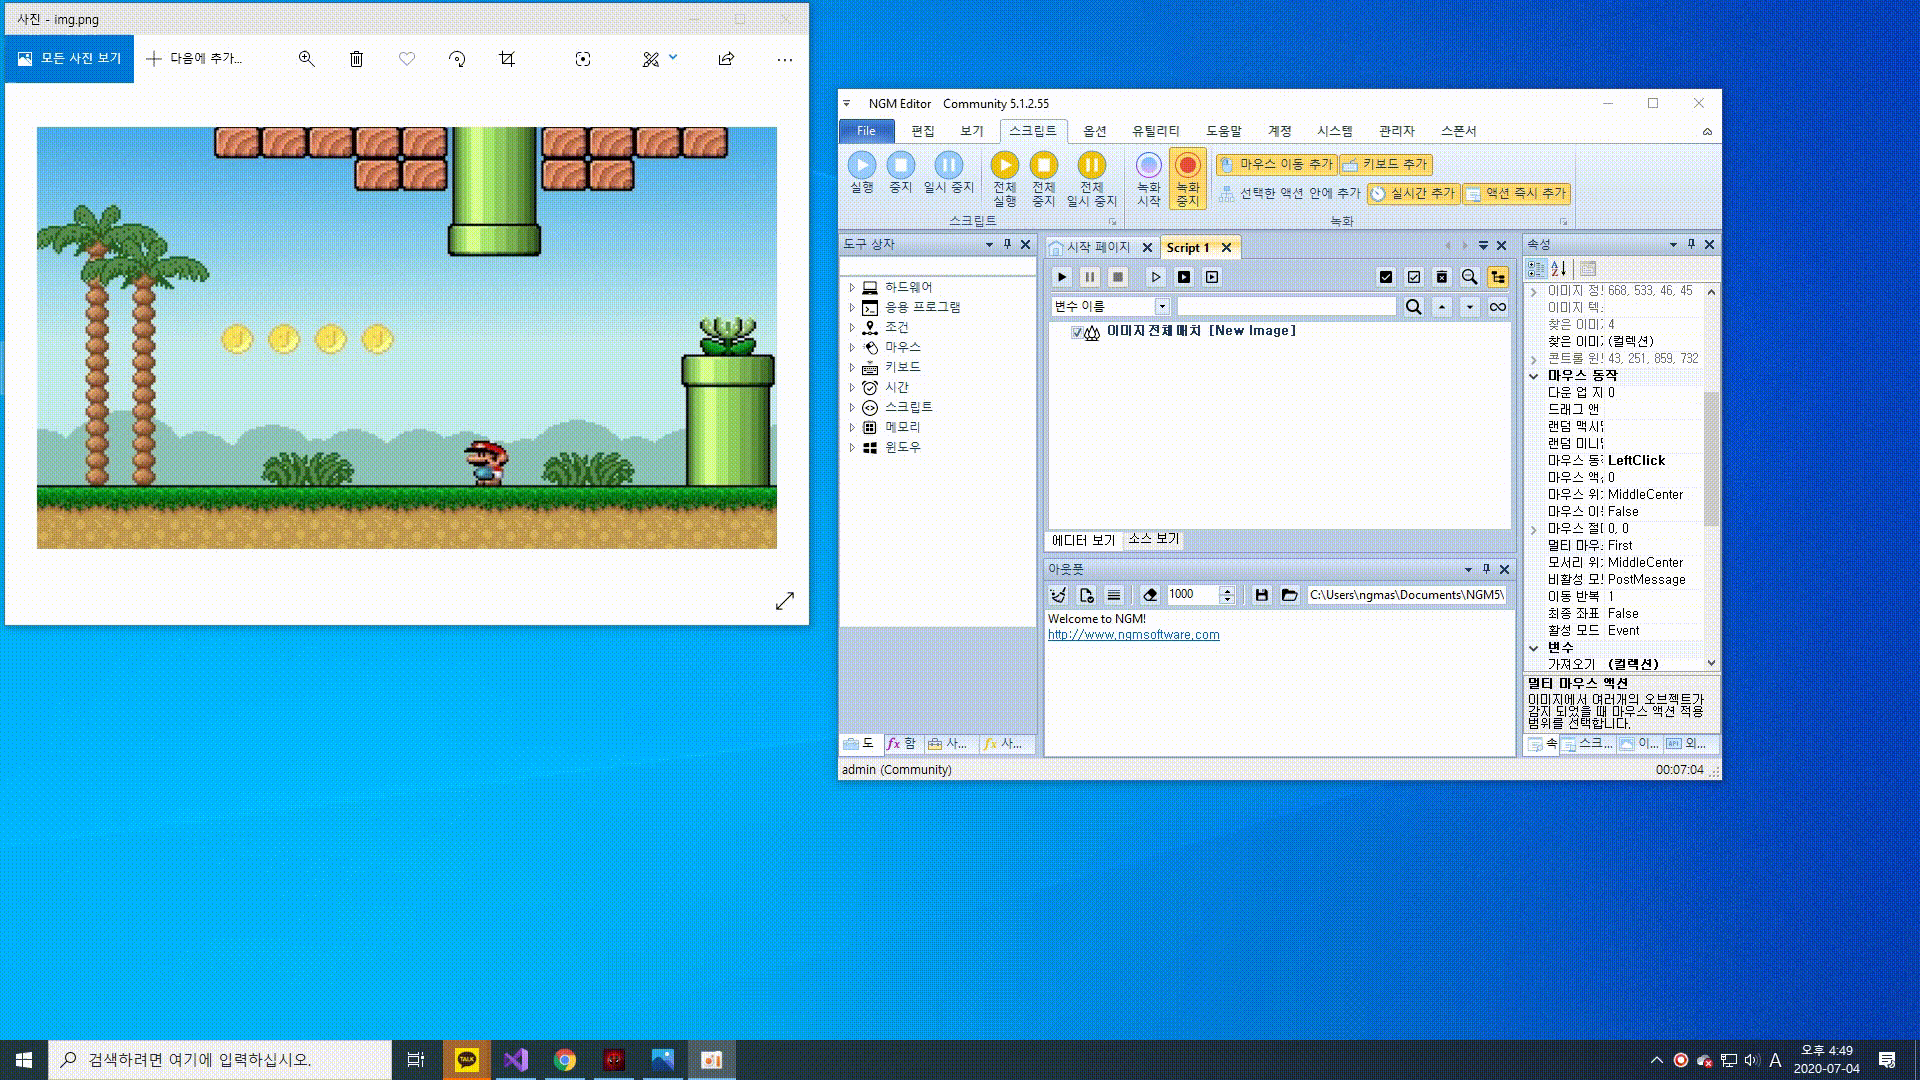1920x1080 pixels.
Task: Expand the 마우스 tree node
Action: (852, 347)
